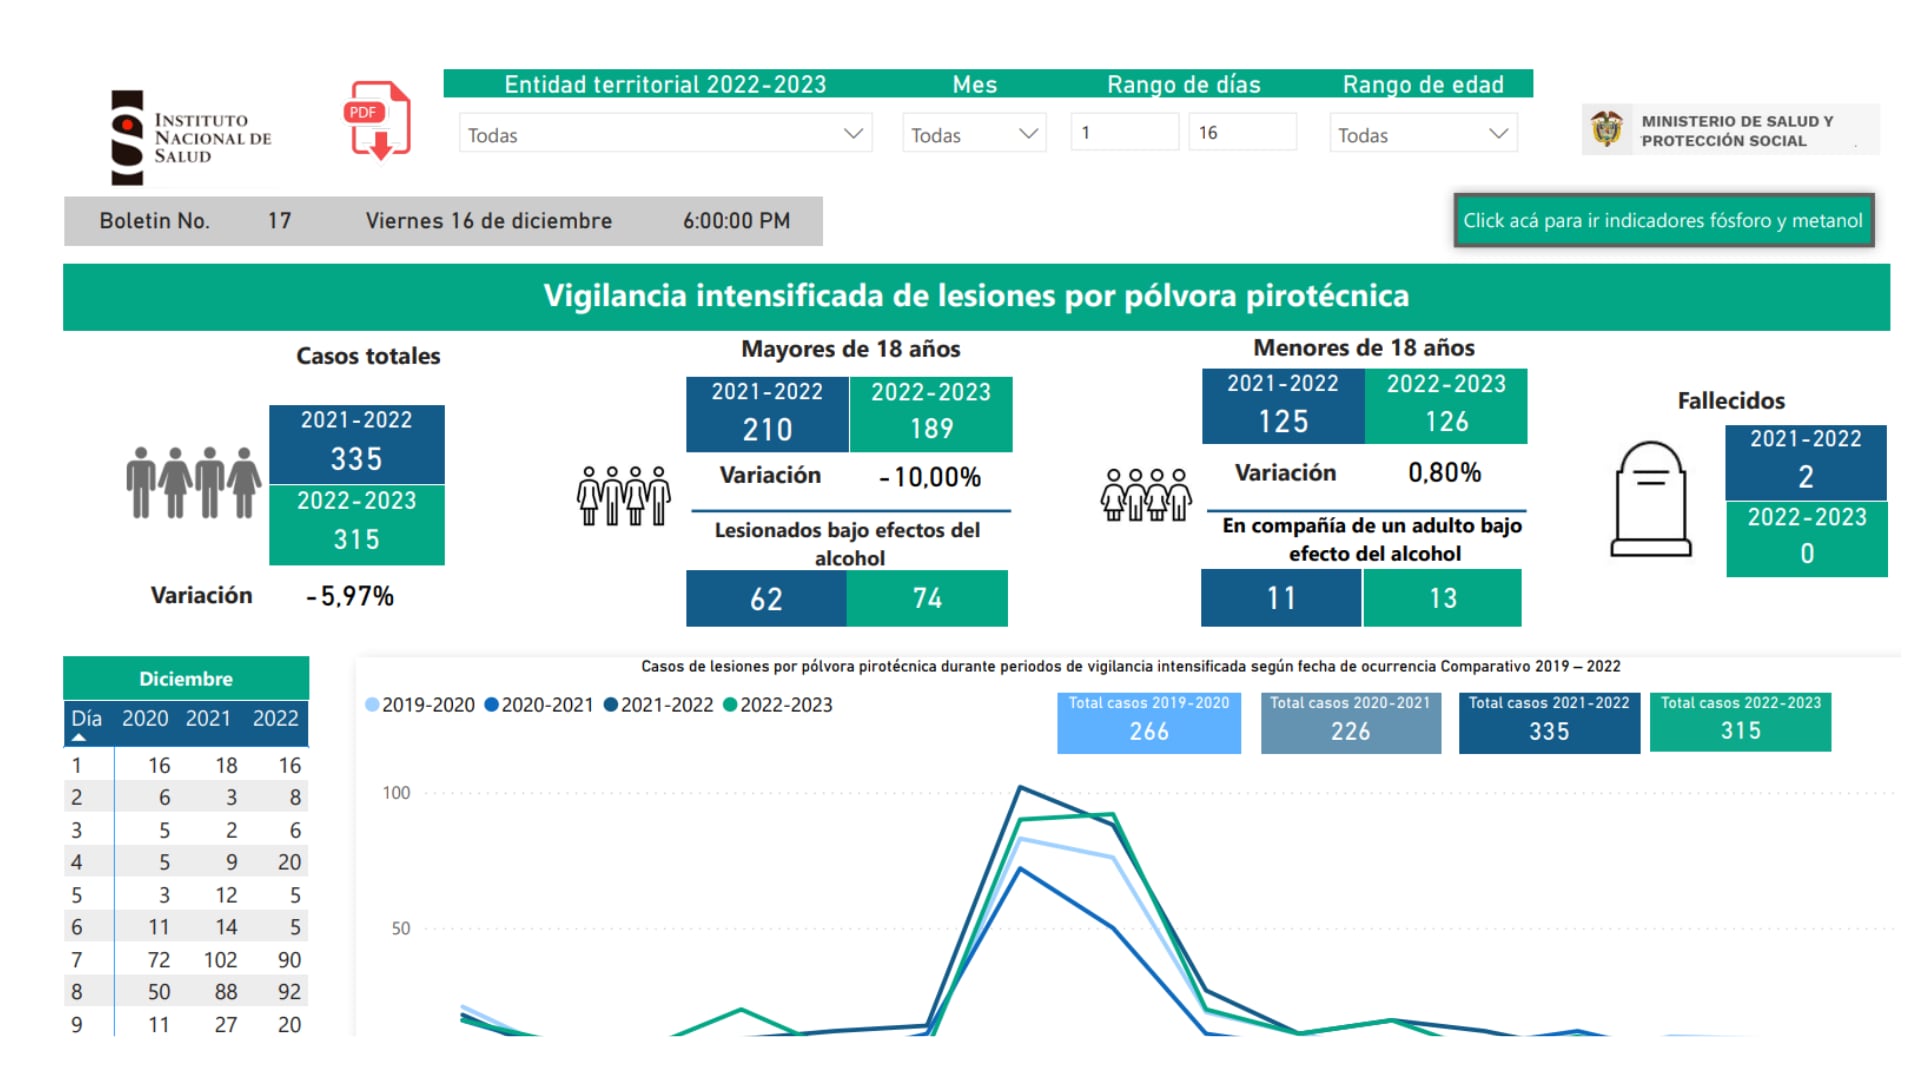1920x1080 pixels.
Task: Click the 2021 column header in table
Action: click(208, 718)
